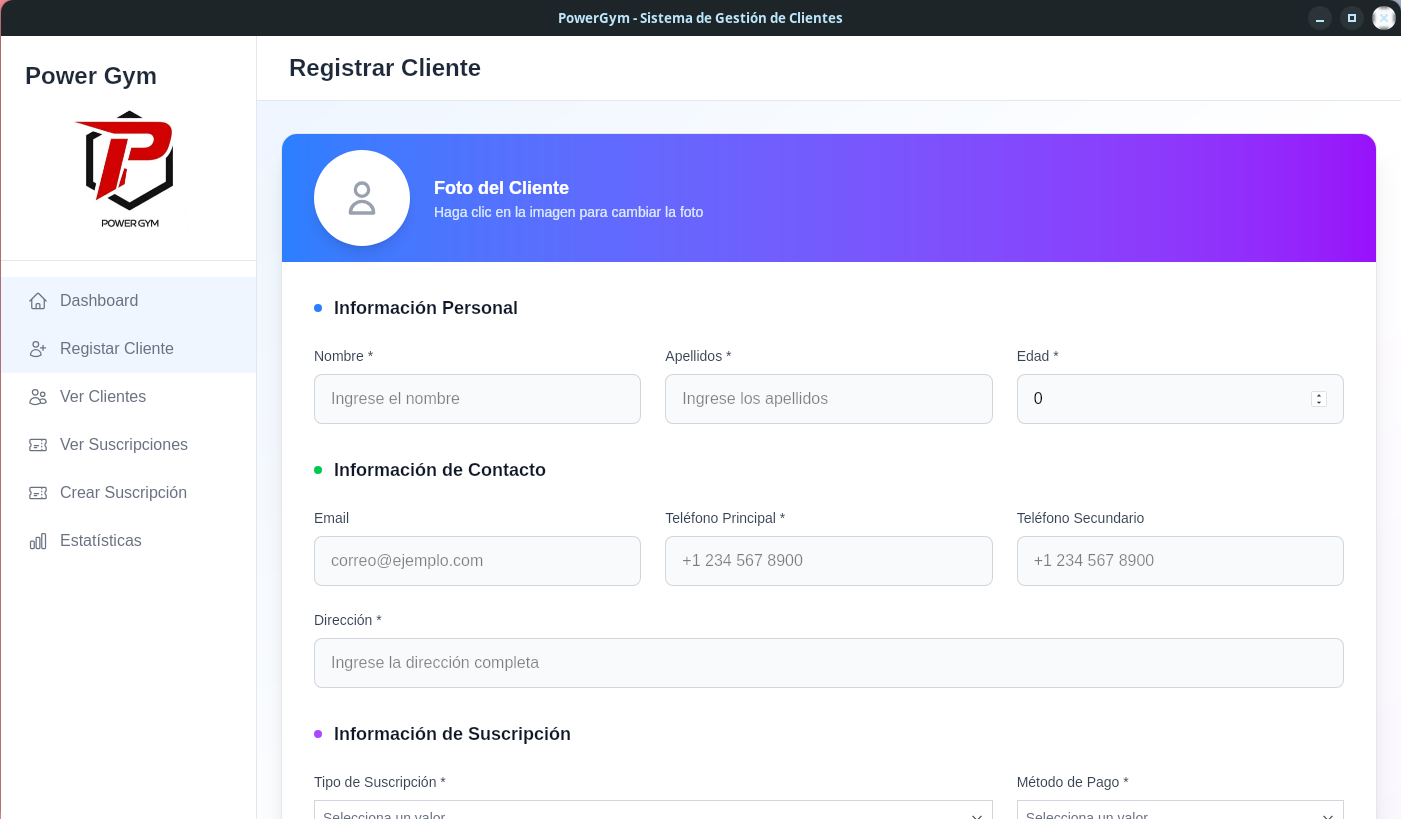Click the Registar Cliente add-user icon

click(x=38, y=349)
